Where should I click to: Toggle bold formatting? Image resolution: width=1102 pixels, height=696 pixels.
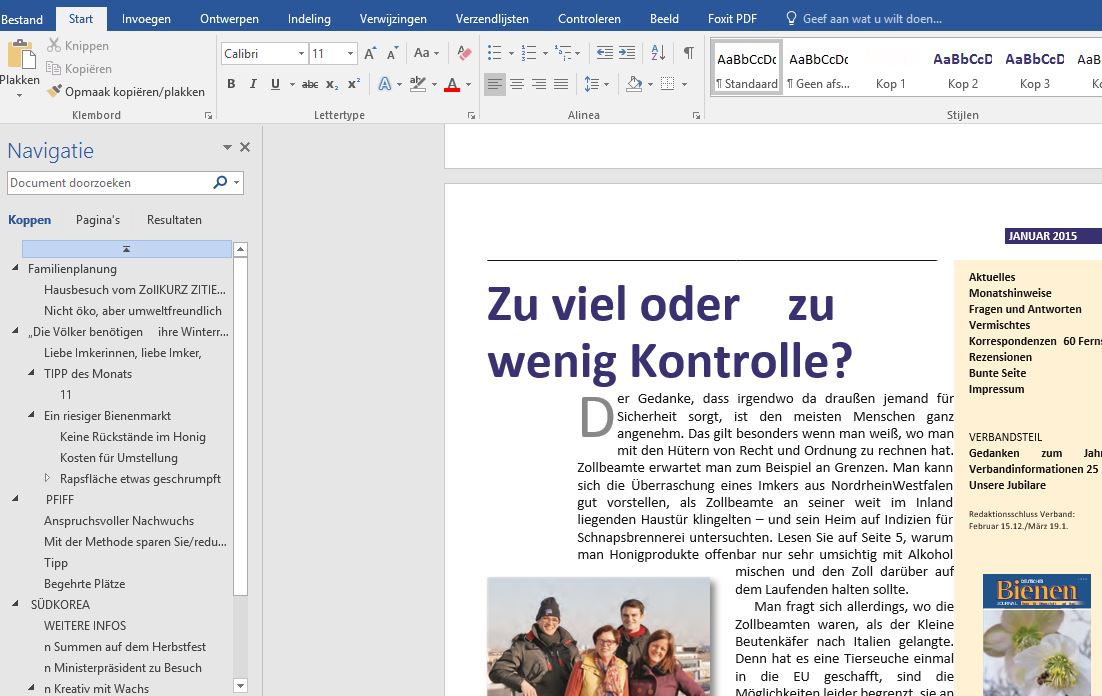pos(231,84)
